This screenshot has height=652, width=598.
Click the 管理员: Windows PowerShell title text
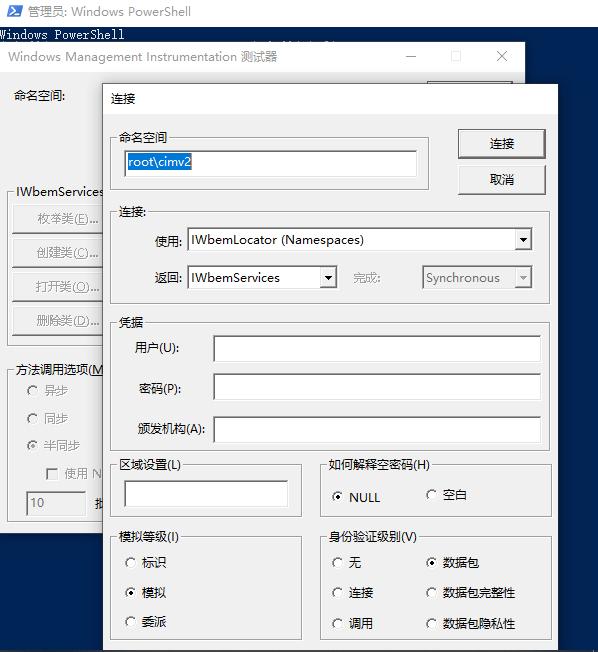tap(109, 12)
